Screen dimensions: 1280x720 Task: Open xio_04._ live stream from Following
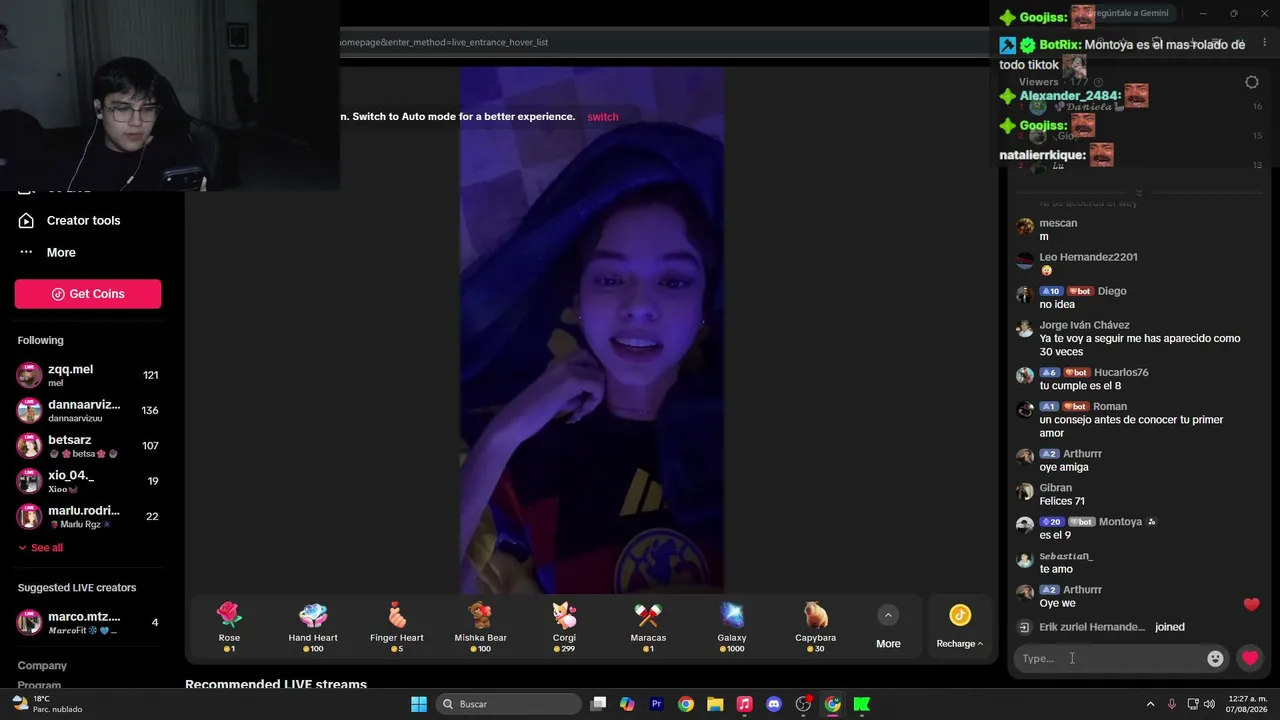coord(88,481)
